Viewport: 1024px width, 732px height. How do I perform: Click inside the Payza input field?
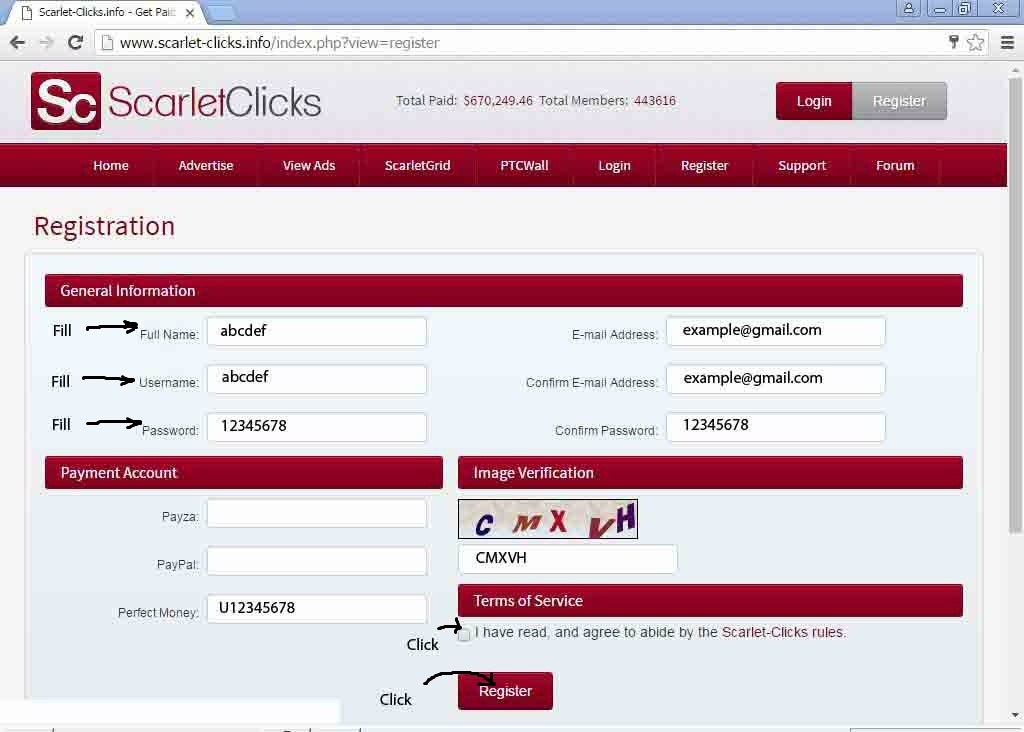(x=316, y=513)
